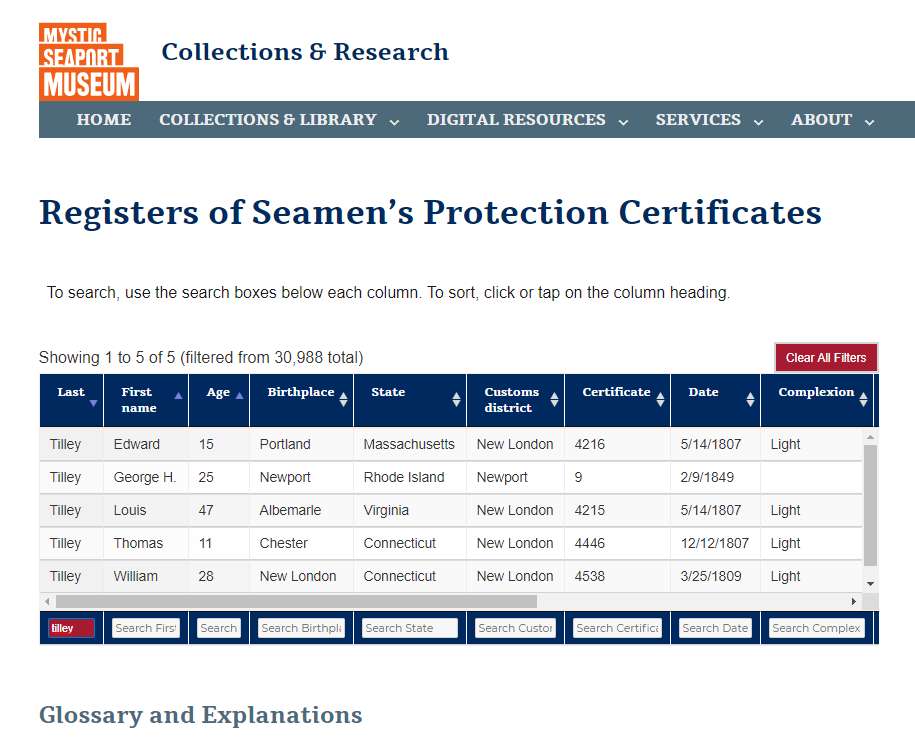The image size is (915, 746).
Task: Click the sort arrows in Birthplace column
Action: [x=343, y=399]
